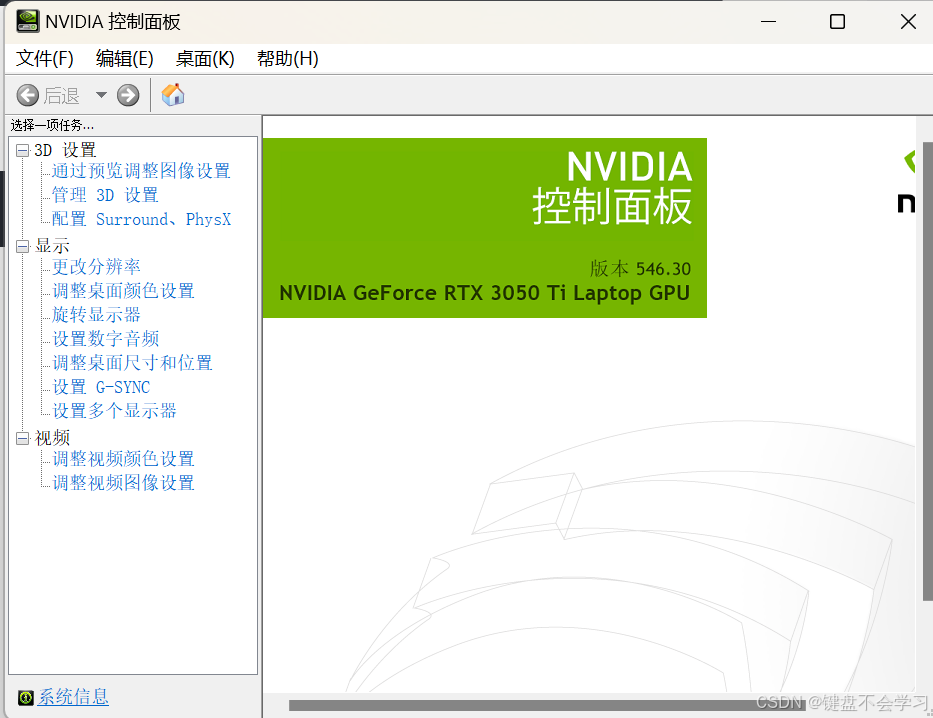The height and width of the screenshot is (718, 933).
Task: Click the 版本 546.30 text
Action: [640, 269]
